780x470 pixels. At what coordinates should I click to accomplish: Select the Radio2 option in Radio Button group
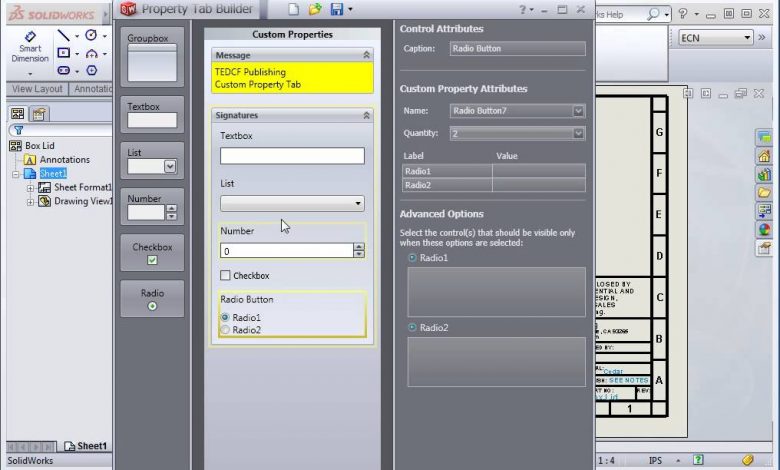(x=225, y=330)
